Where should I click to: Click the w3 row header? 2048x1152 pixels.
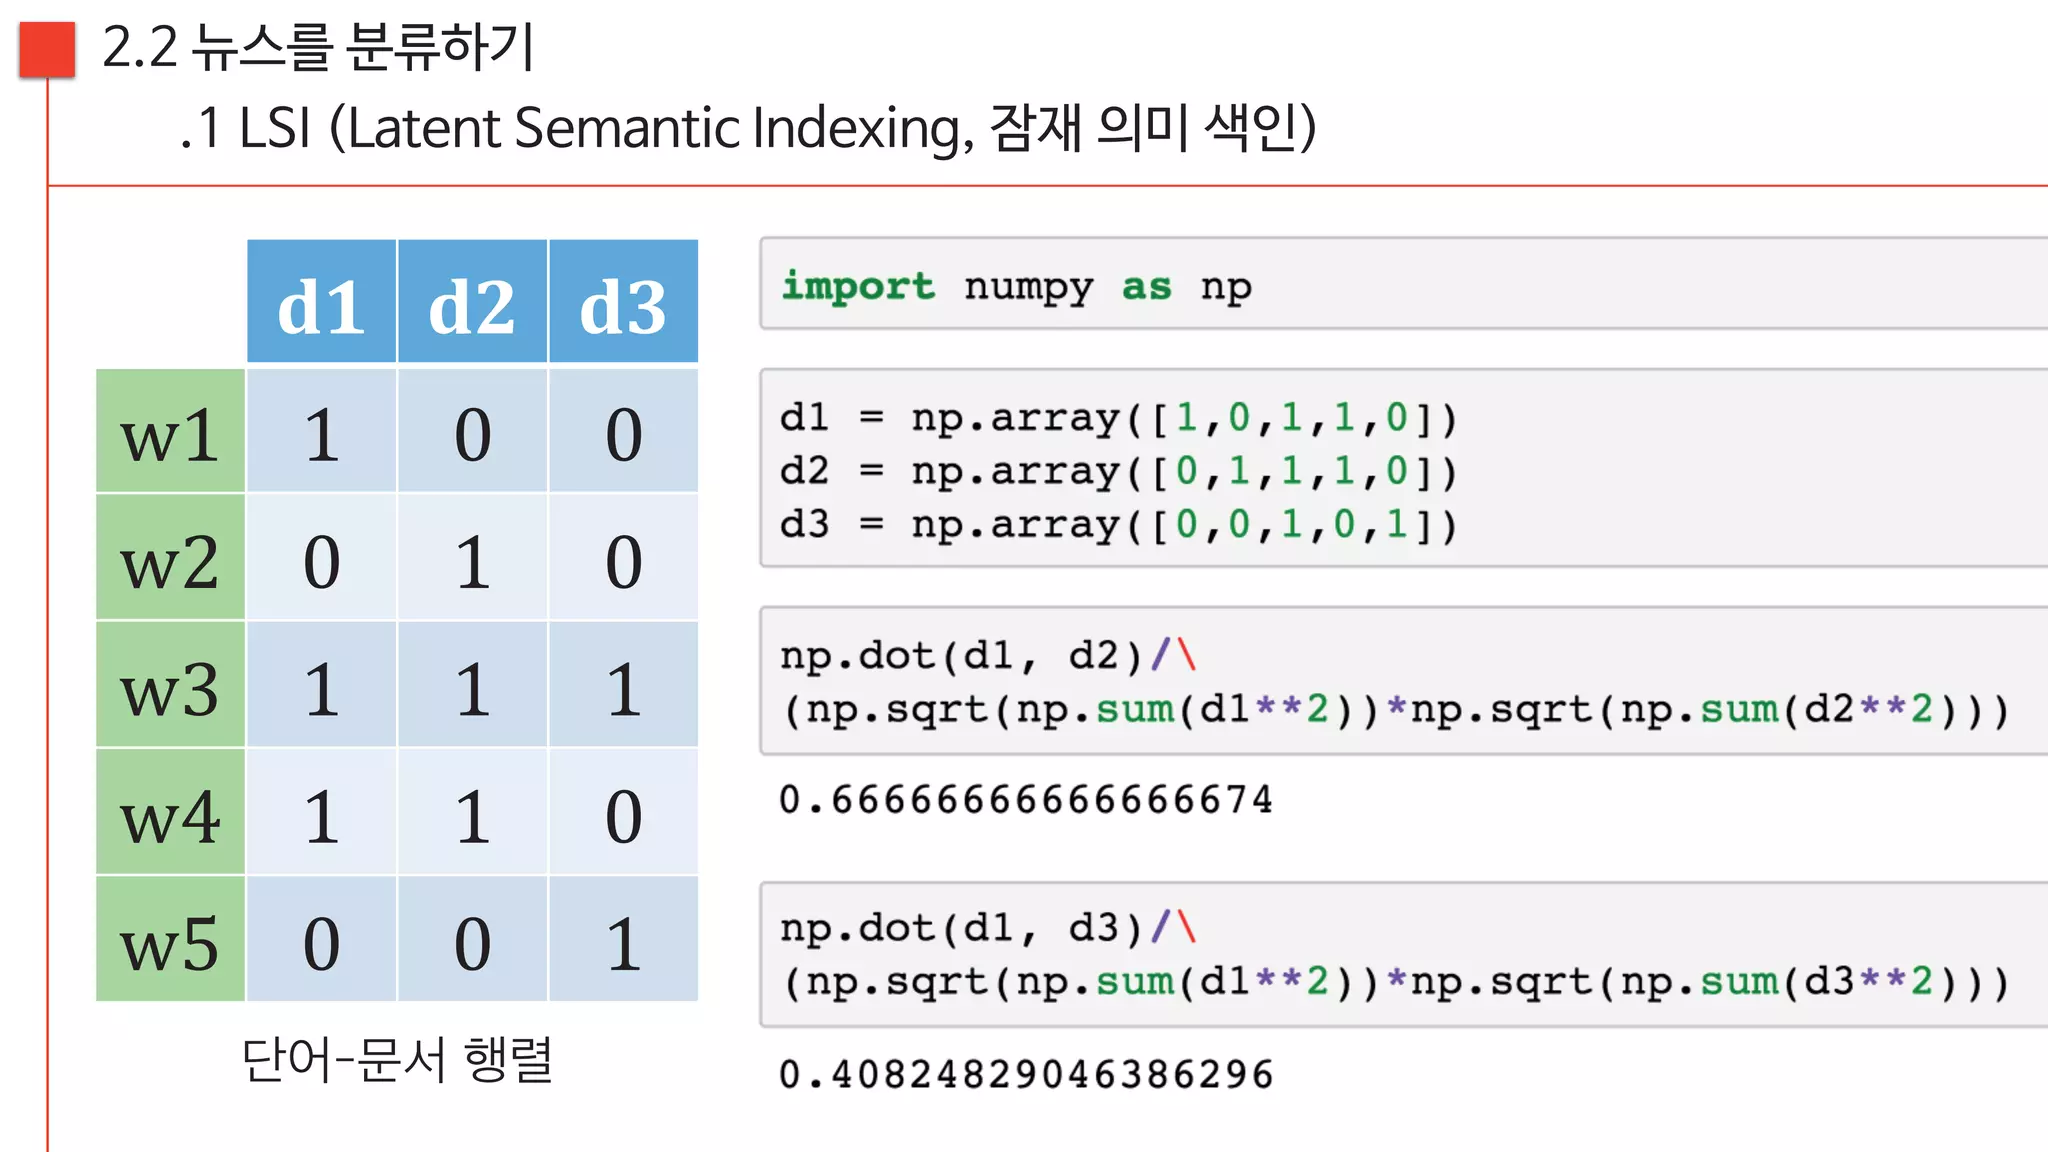(170, 684)
